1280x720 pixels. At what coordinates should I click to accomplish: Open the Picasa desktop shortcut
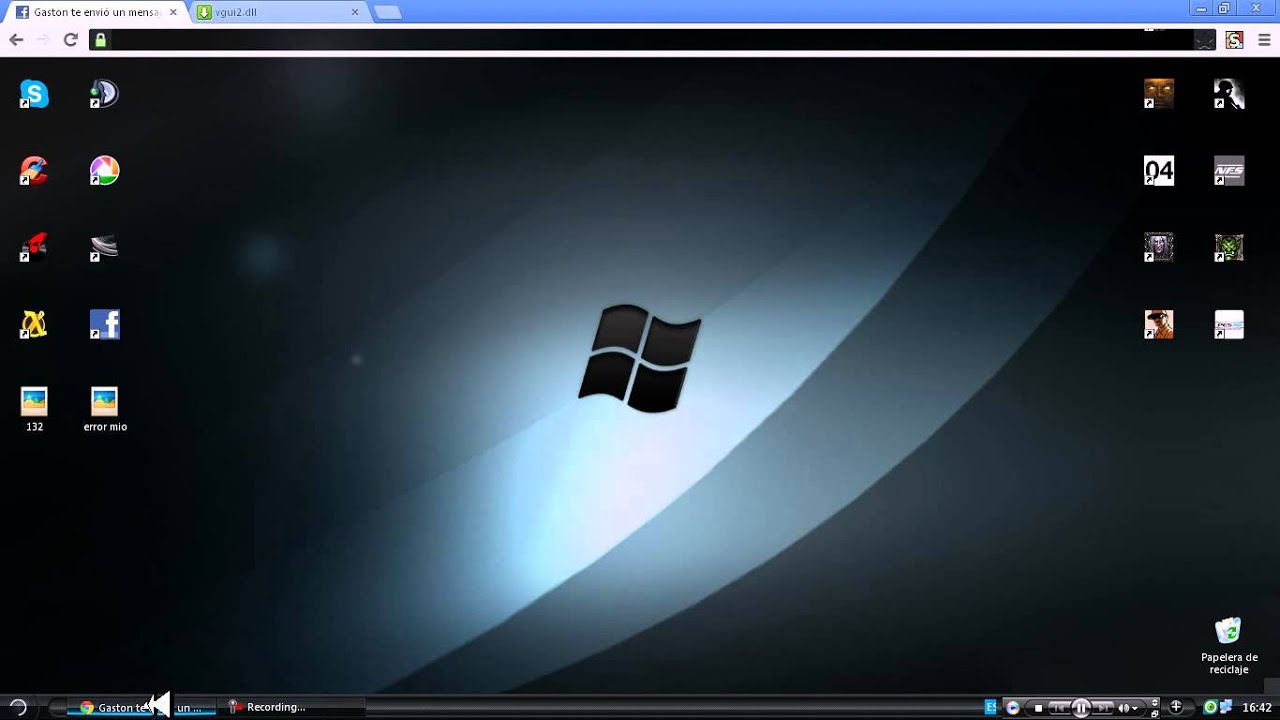pyautogui.click(x=104, y=171)
